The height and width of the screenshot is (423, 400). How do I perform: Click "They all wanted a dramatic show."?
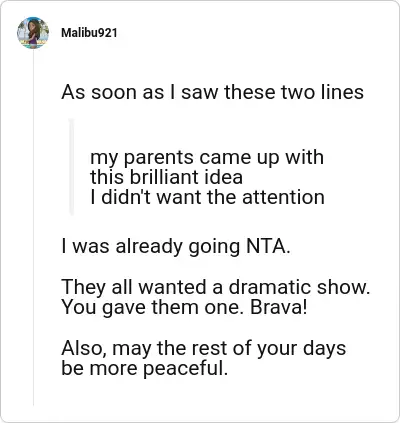216,287
